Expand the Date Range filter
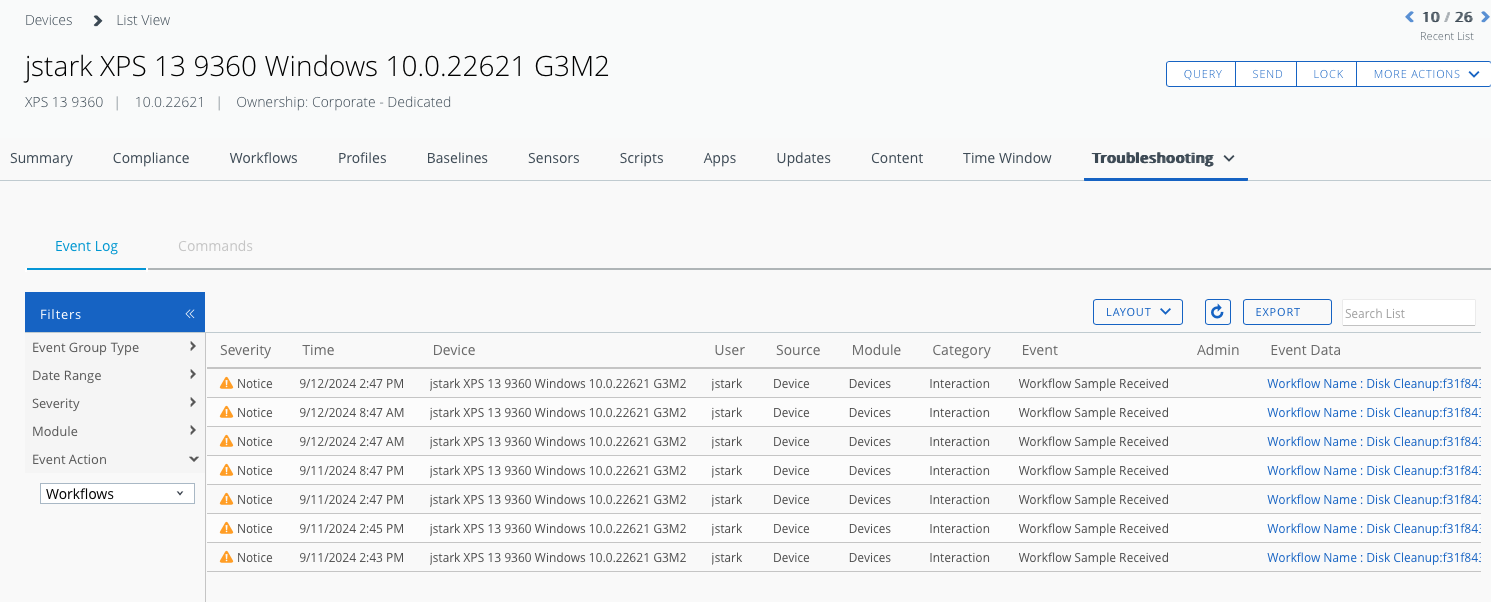The height and width of the screenshot is (602, 1491). (115, 375)
